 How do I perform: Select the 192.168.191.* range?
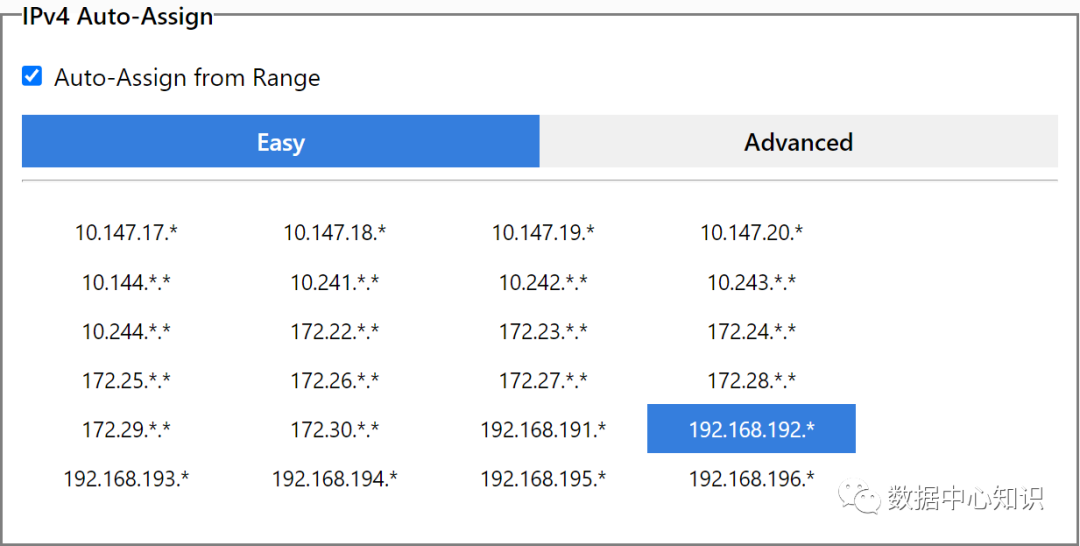tap(543, 430)
